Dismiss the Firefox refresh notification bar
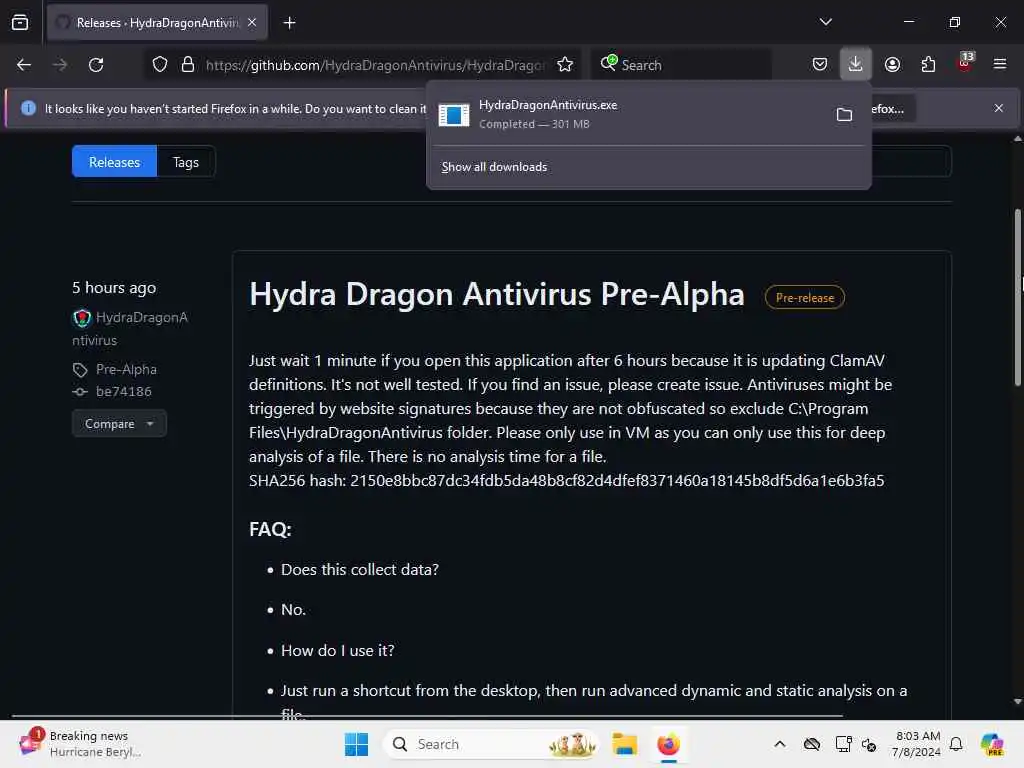This screenshot has width=1024, height=768. tap(999, 108)
